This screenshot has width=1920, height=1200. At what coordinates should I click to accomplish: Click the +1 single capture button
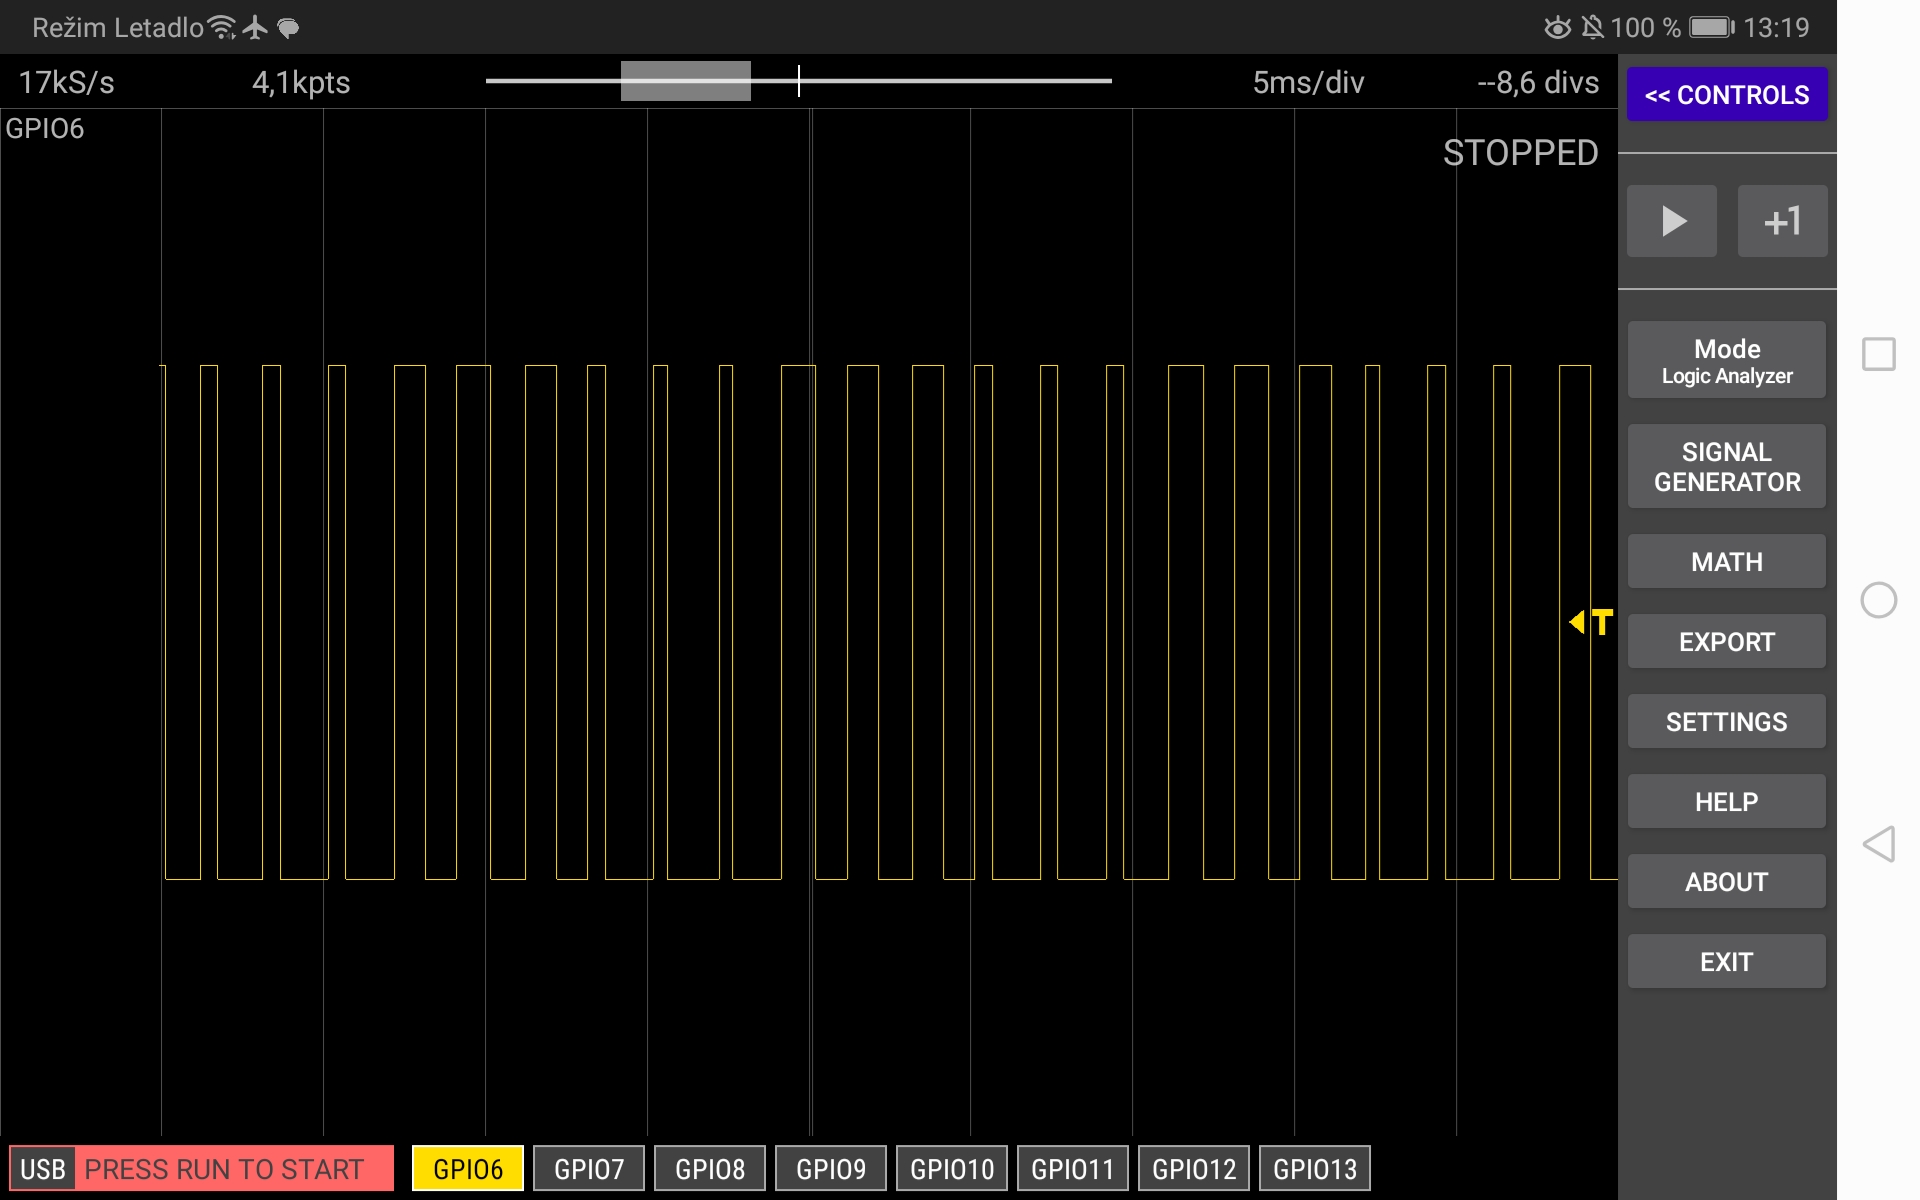[1782, 221]
